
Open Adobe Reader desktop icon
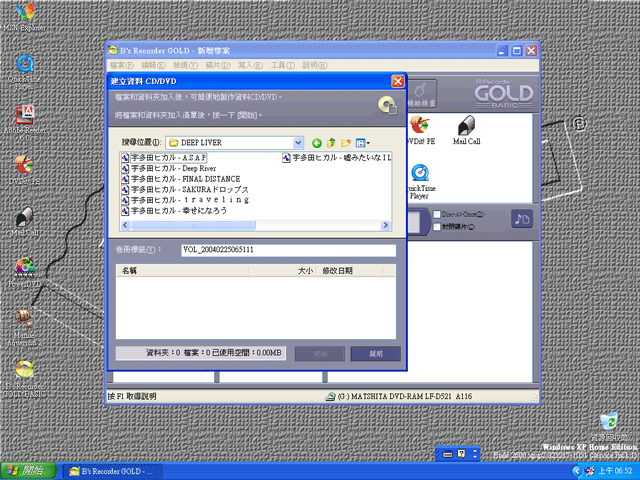(24, 123)
